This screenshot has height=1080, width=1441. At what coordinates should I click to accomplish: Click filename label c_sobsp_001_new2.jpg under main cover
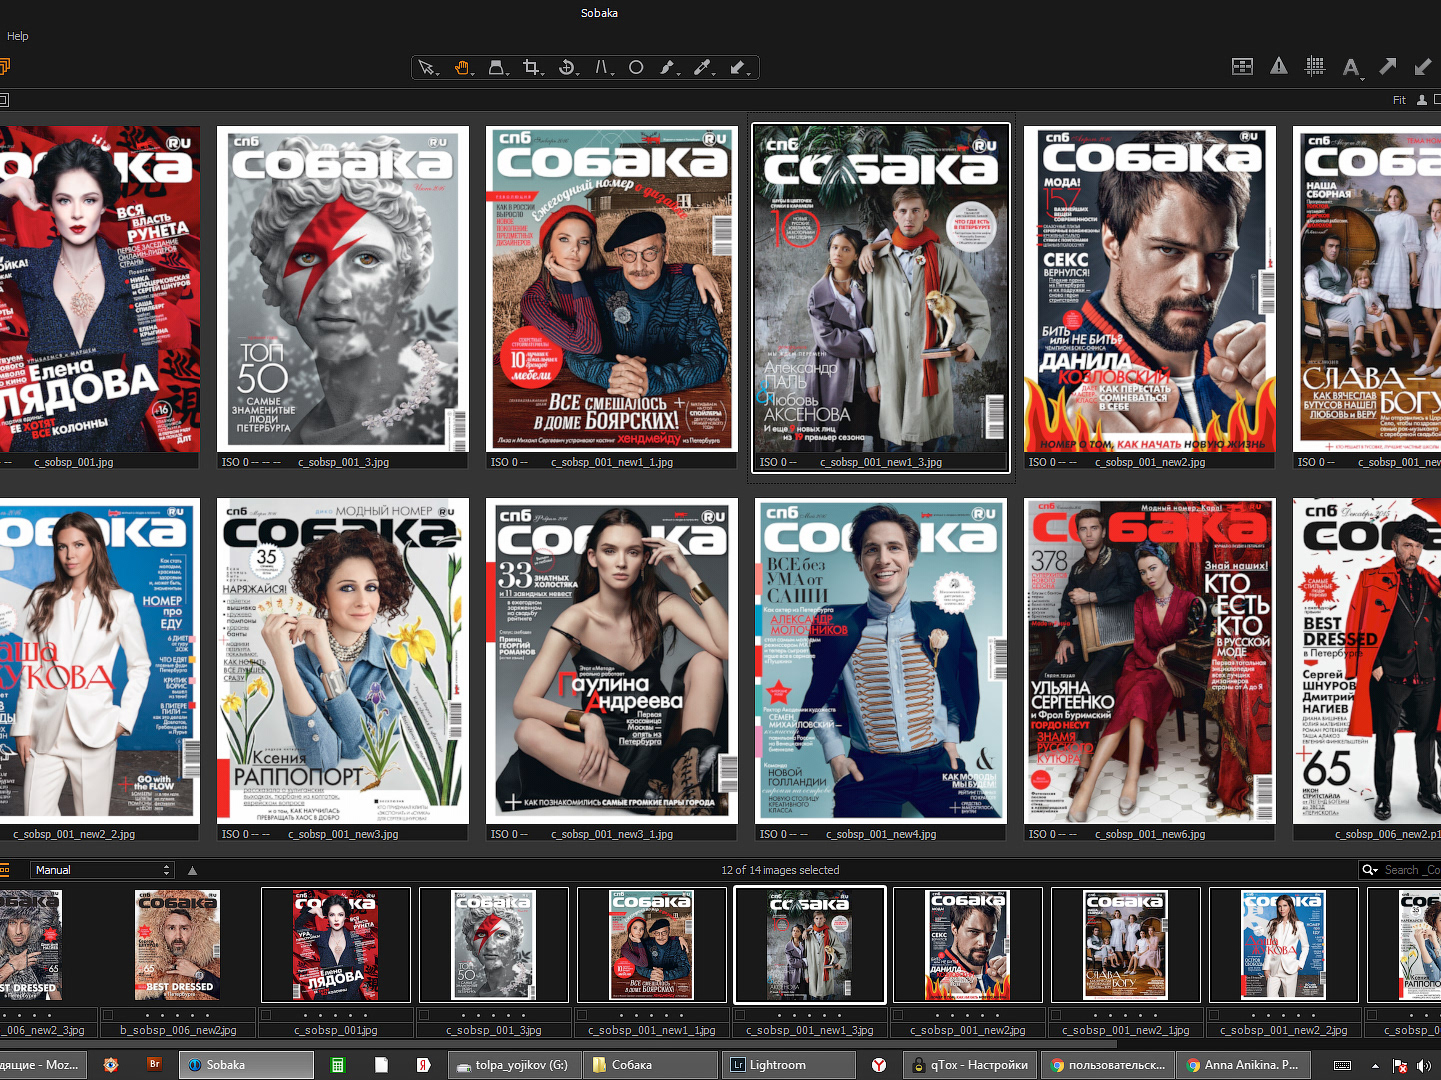[1150, 462]
